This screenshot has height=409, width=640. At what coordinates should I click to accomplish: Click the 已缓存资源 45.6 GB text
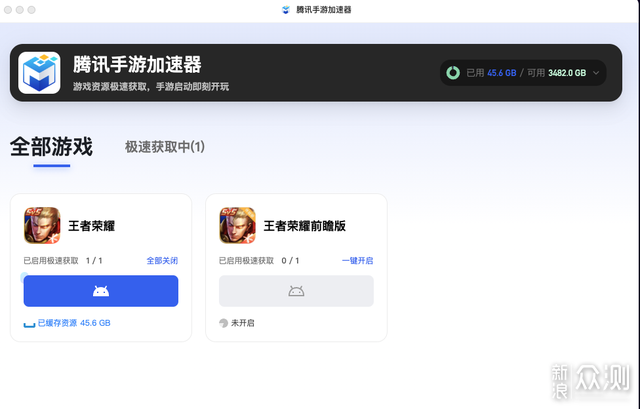pos(74,323)
